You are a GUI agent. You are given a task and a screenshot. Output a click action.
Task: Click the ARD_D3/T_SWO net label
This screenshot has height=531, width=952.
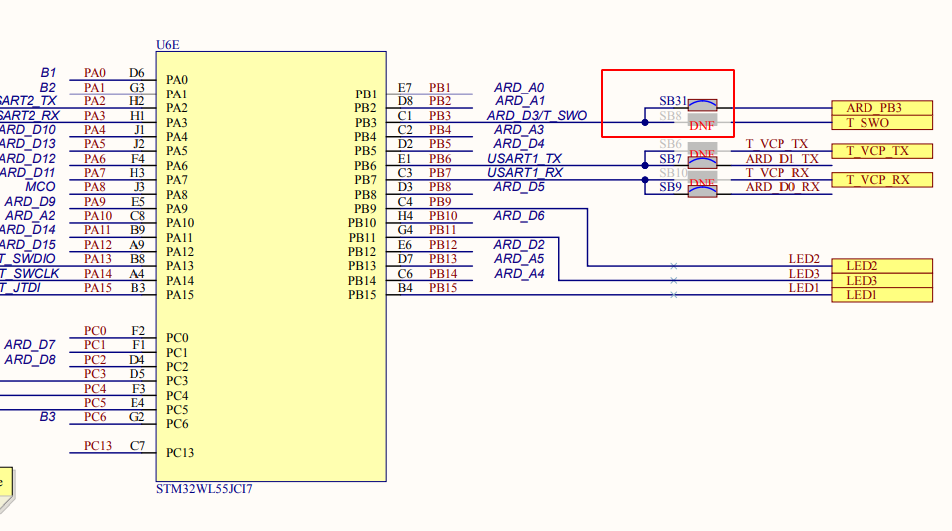click(x=537, y=115)
